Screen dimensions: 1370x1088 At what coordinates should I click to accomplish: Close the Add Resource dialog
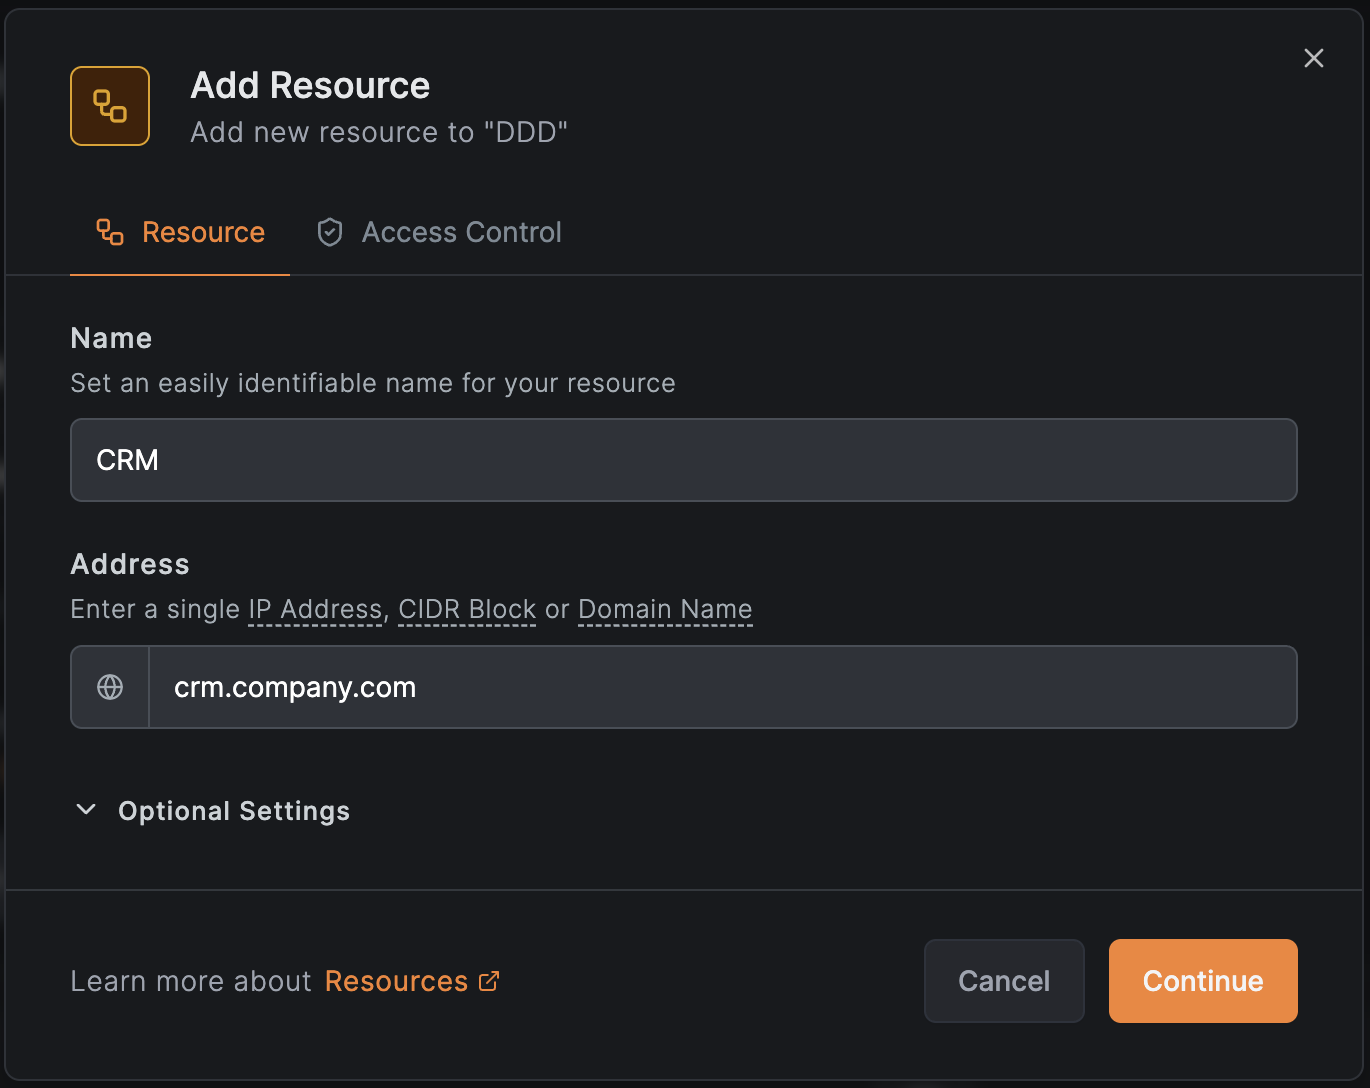tap(1314, 58)
